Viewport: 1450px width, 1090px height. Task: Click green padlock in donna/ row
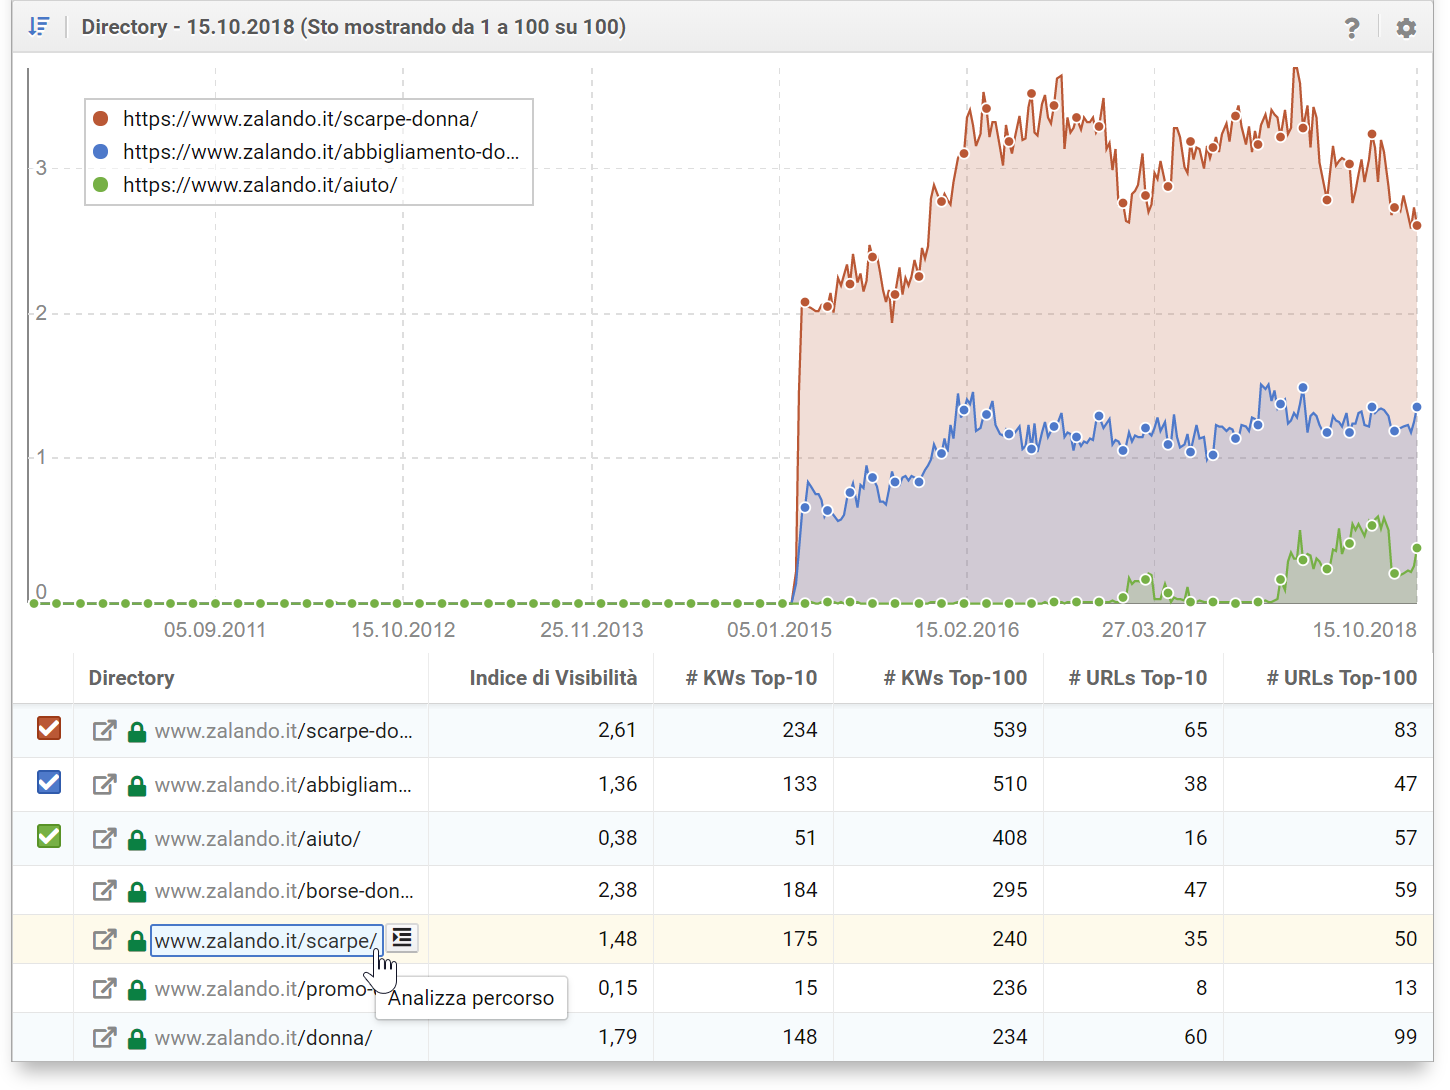[137, 1039]
